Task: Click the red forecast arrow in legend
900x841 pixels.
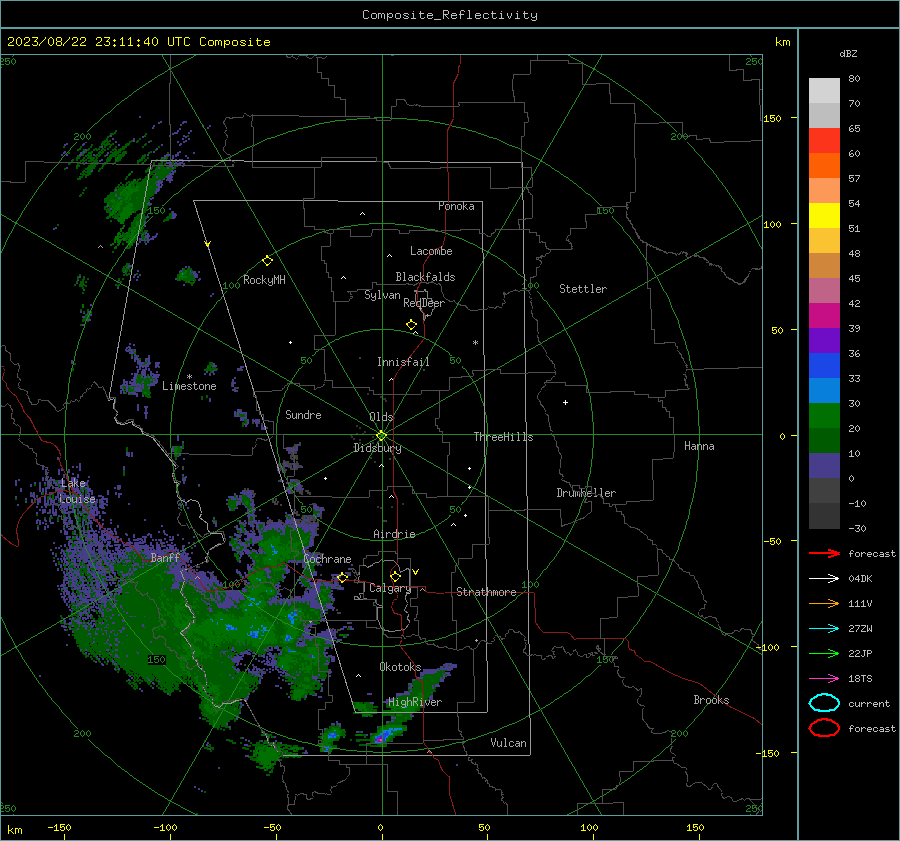Action: coord(824,553)
